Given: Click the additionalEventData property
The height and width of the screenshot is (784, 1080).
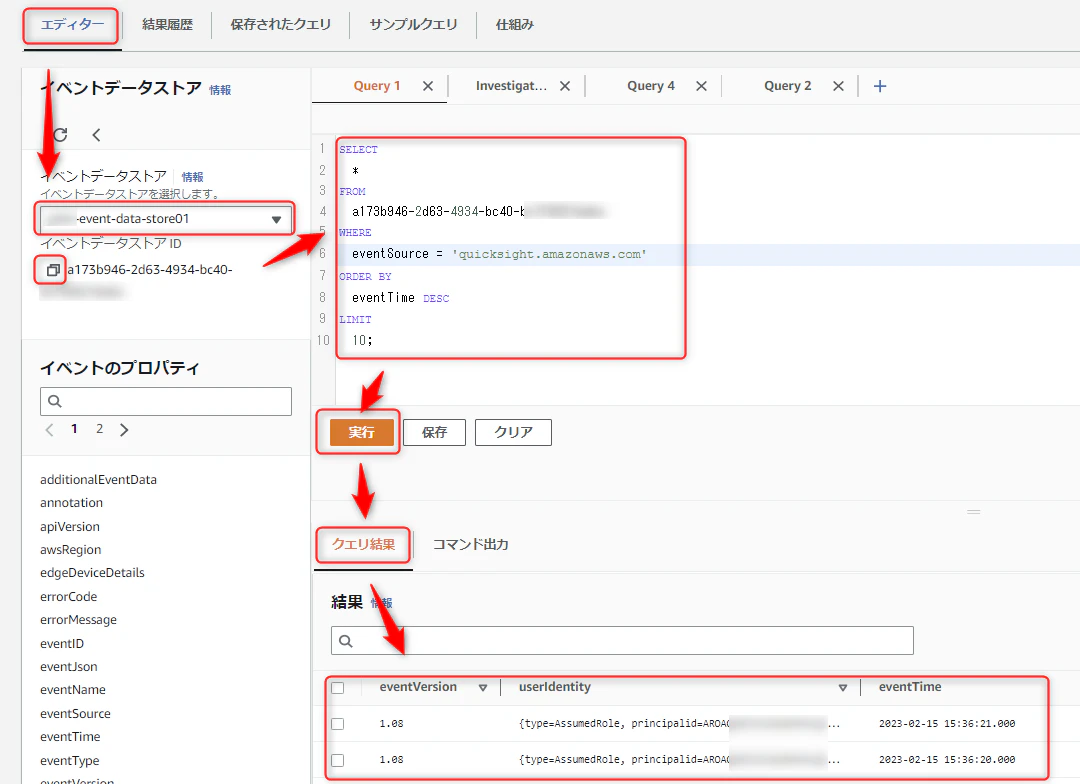Looking at the screenshot, I should (x=98, y=479).
